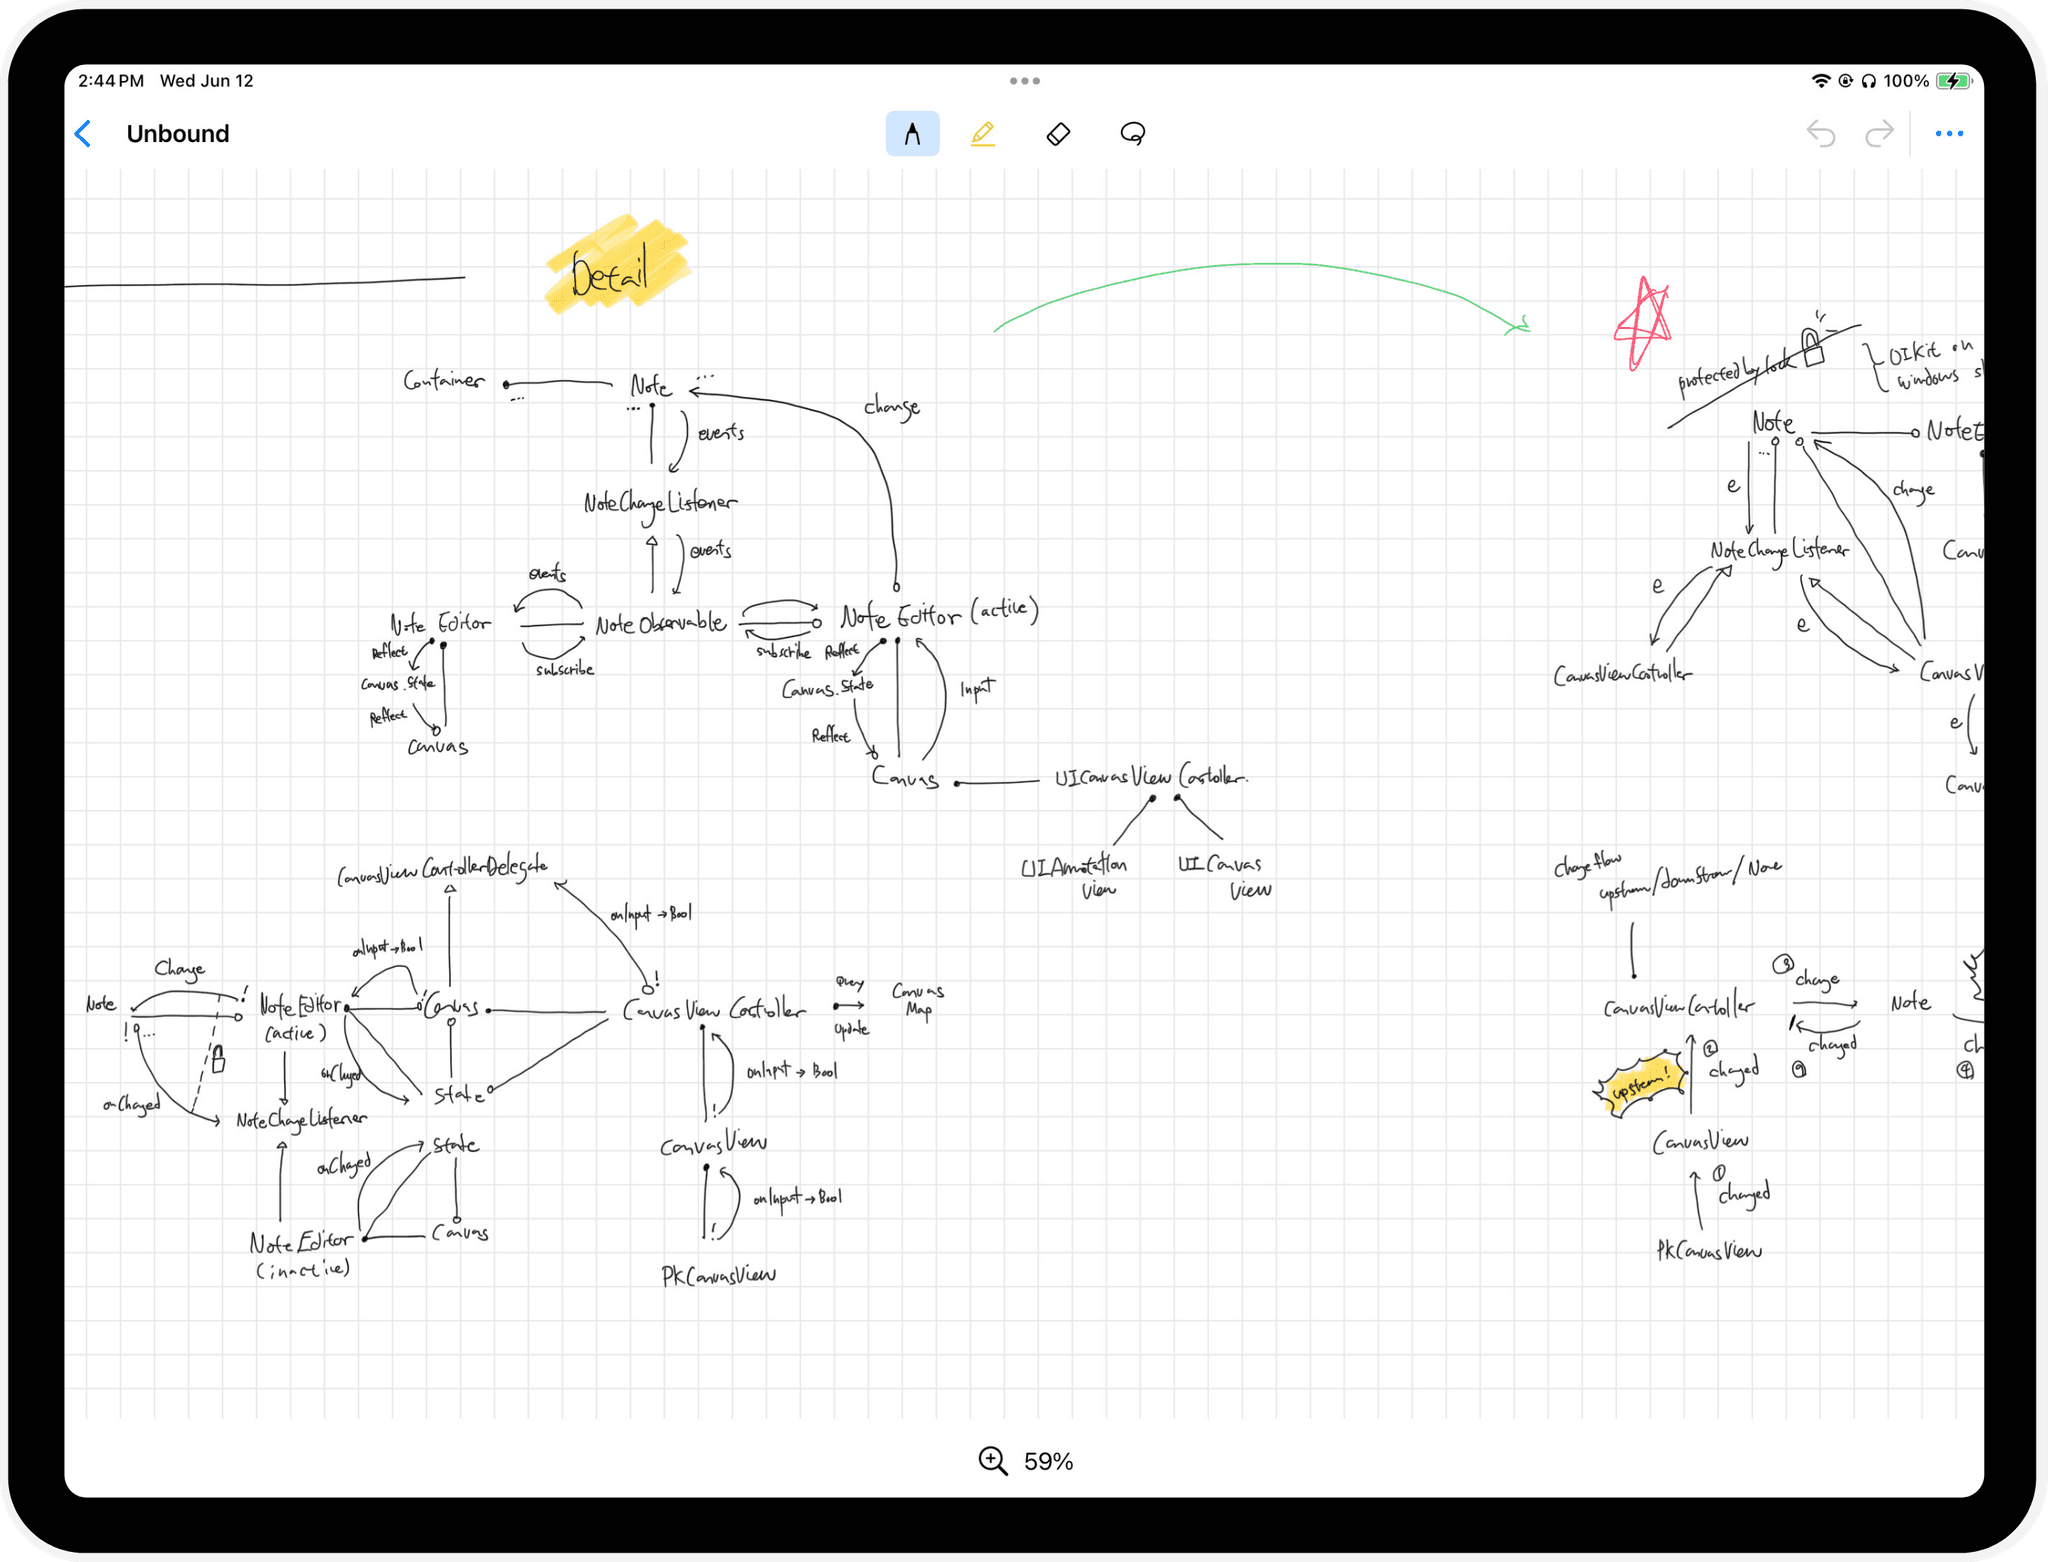The width and height of the screenshot is (2048, 1562).
Task: Tap the zoom magnifier icon
Action: [x=992, y=1461]
